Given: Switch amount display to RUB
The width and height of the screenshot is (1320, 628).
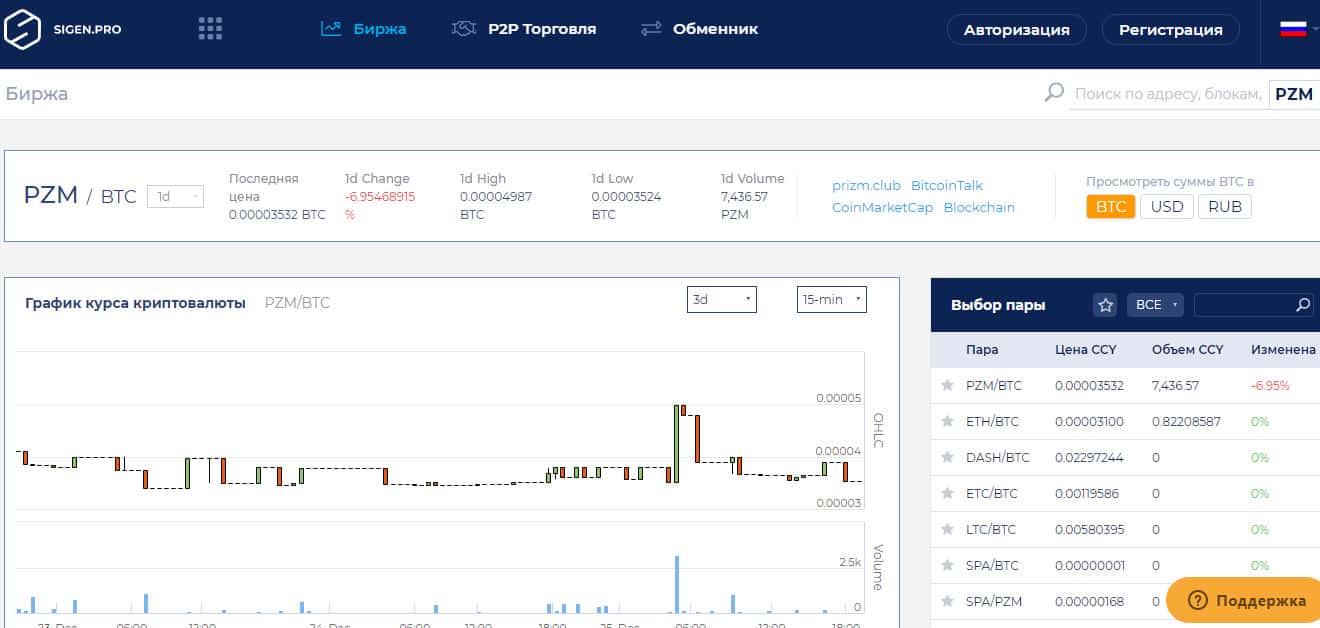Looking at the screenshot, I should [1225, 207].
